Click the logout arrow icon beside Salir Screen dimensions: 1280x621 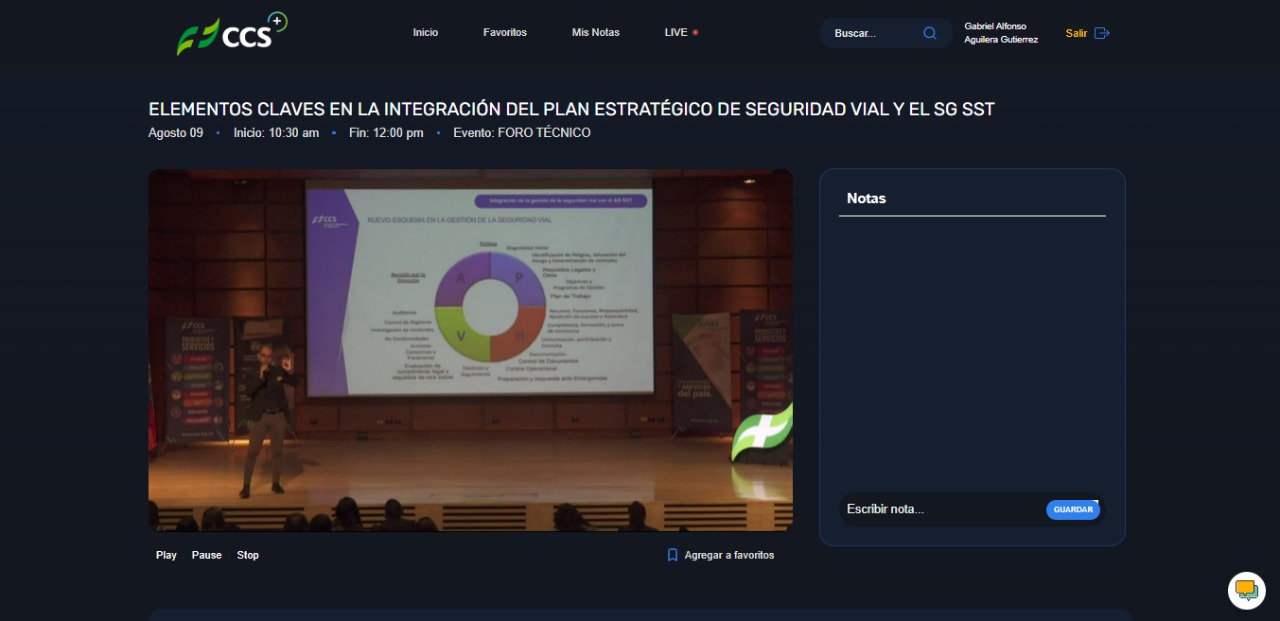click(1102, 33)
